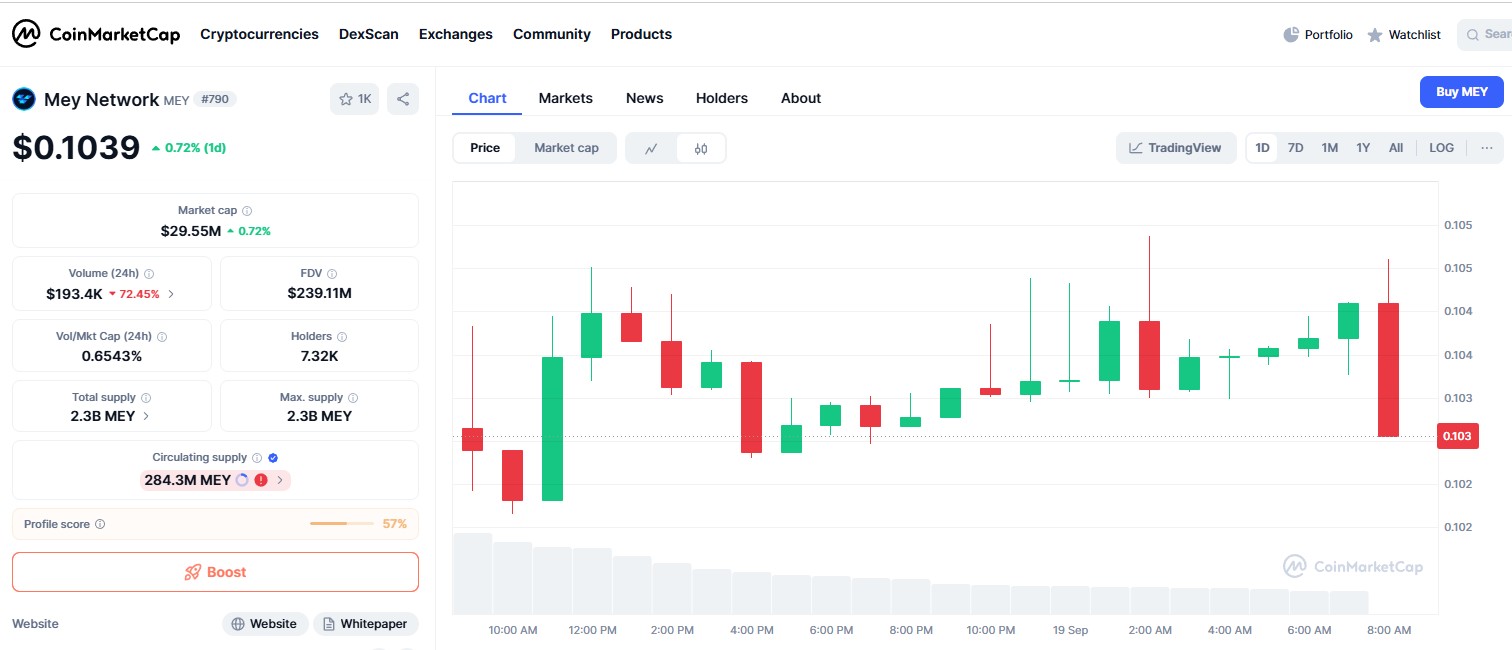Click the Mey Network coin icon
The height and width of the screenshot is (650, 1512).
click(23, 99)
